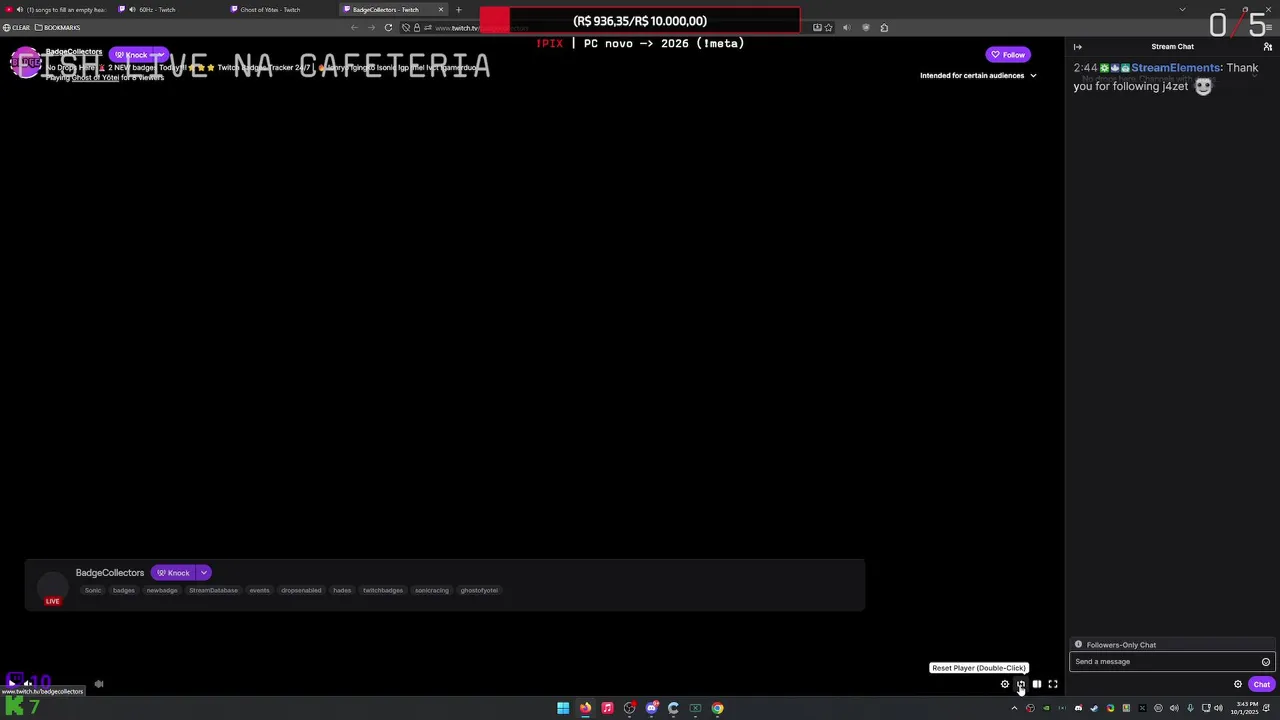Click the dropsenabled tag
The image size is (1280, 720).
(x=301, y=590)
